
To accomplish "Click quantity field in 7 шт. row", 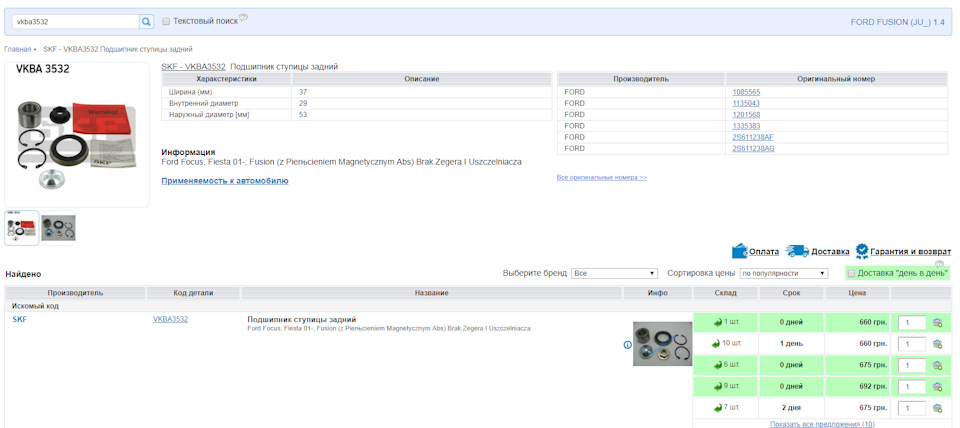I will click(x=912, y=408).
